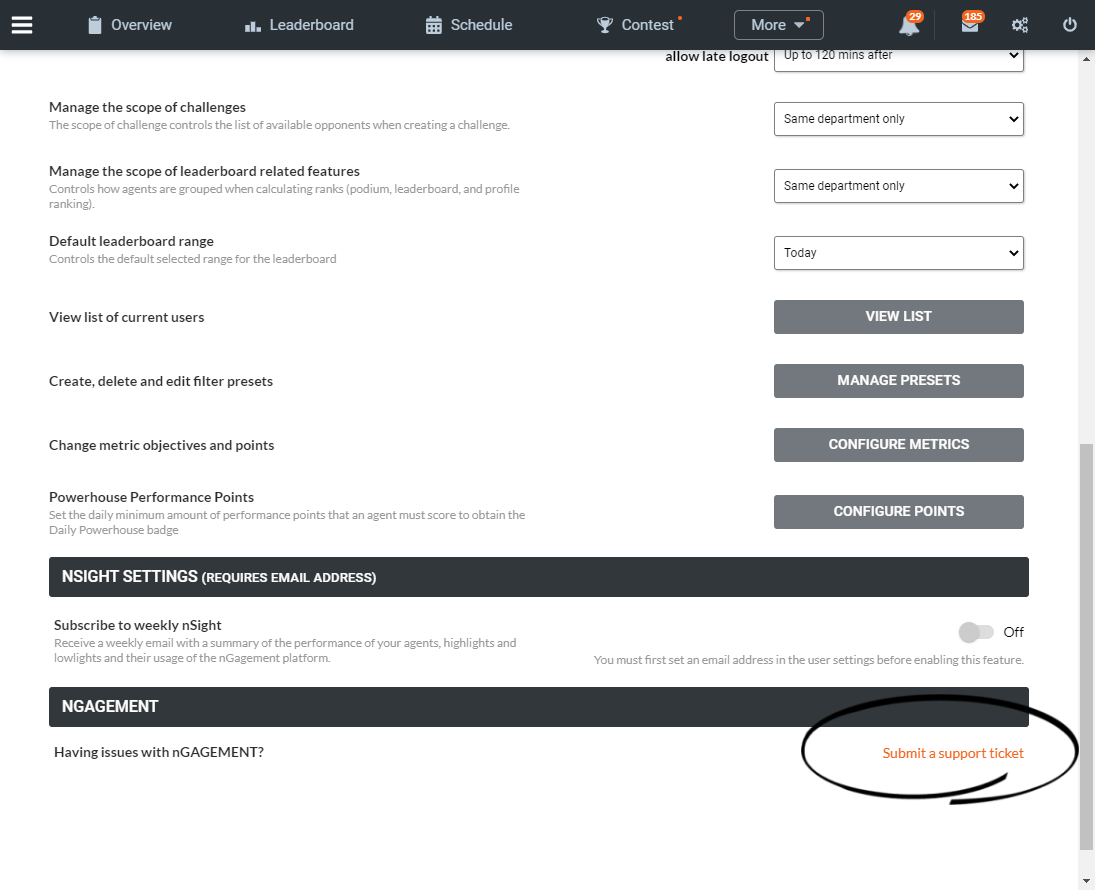
Task: Go to the Leaderboard tab
Action: (x=299, y=25)
